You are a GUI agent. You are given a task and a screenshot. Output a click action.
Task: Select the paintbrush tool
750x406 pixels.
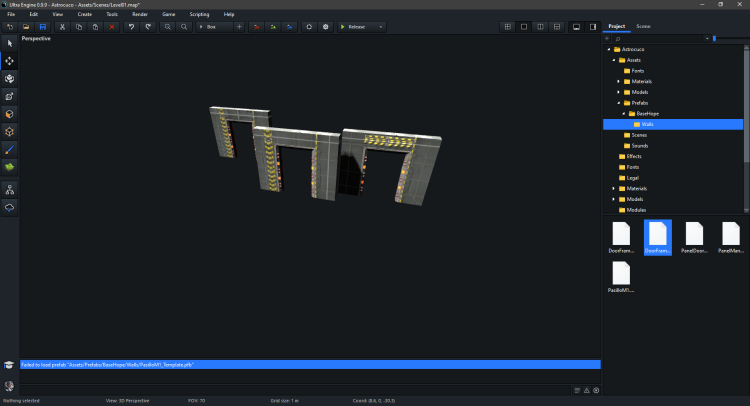click(x=9, y=148)
